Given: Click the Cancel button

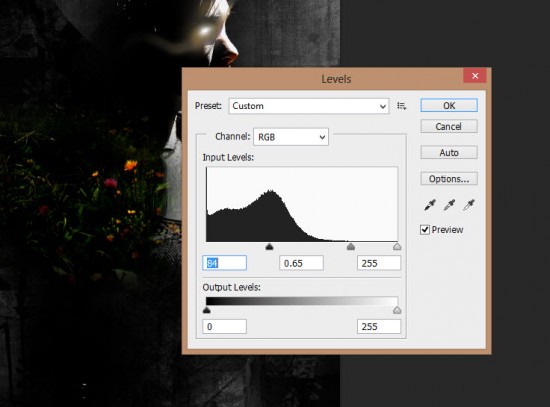Looking at the screenshot, I should [x=449, y=126].
